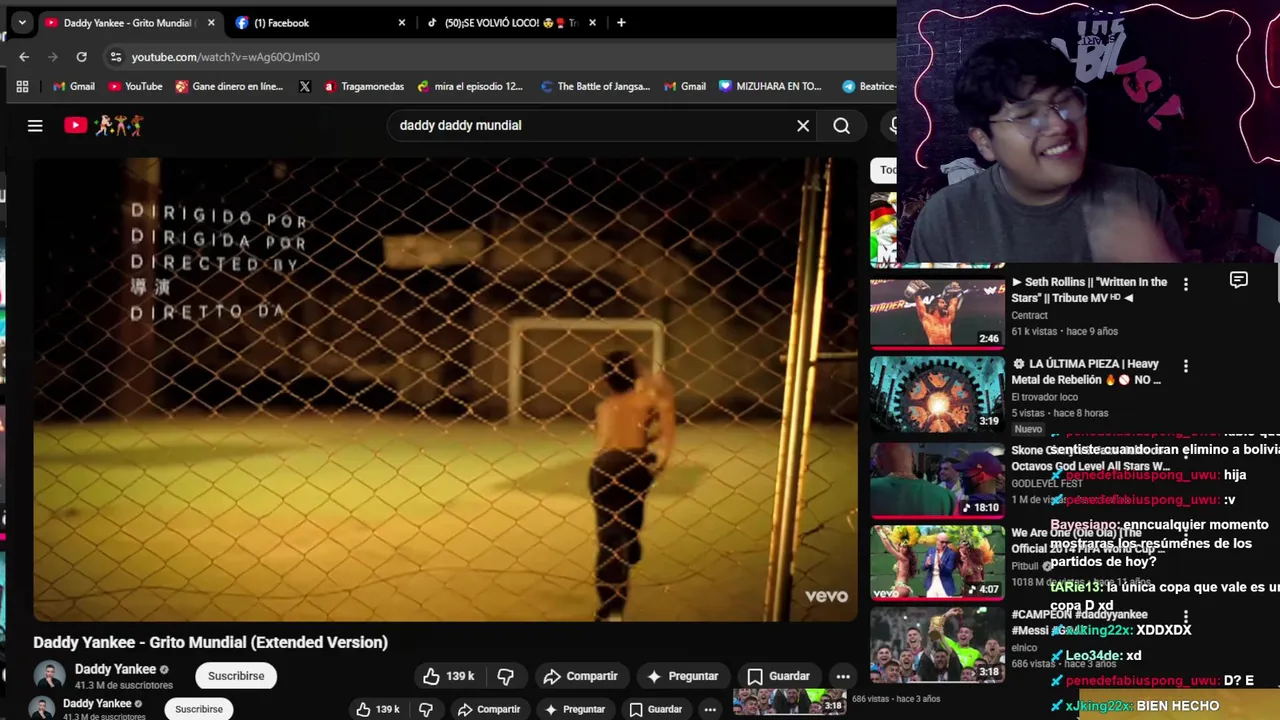
Task: Open site information icon left of the URL
Action: tap(116, 57)
